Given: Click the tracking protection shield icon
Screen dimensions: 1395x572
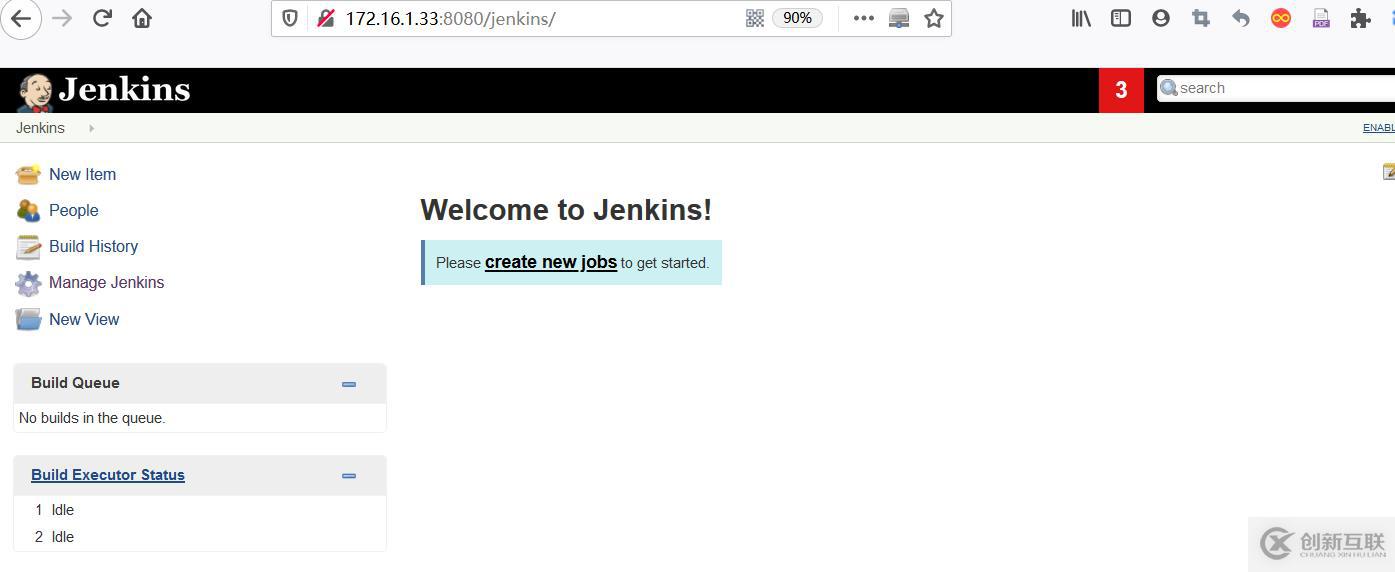Looking at the screenshot, I should pos(290,18).
